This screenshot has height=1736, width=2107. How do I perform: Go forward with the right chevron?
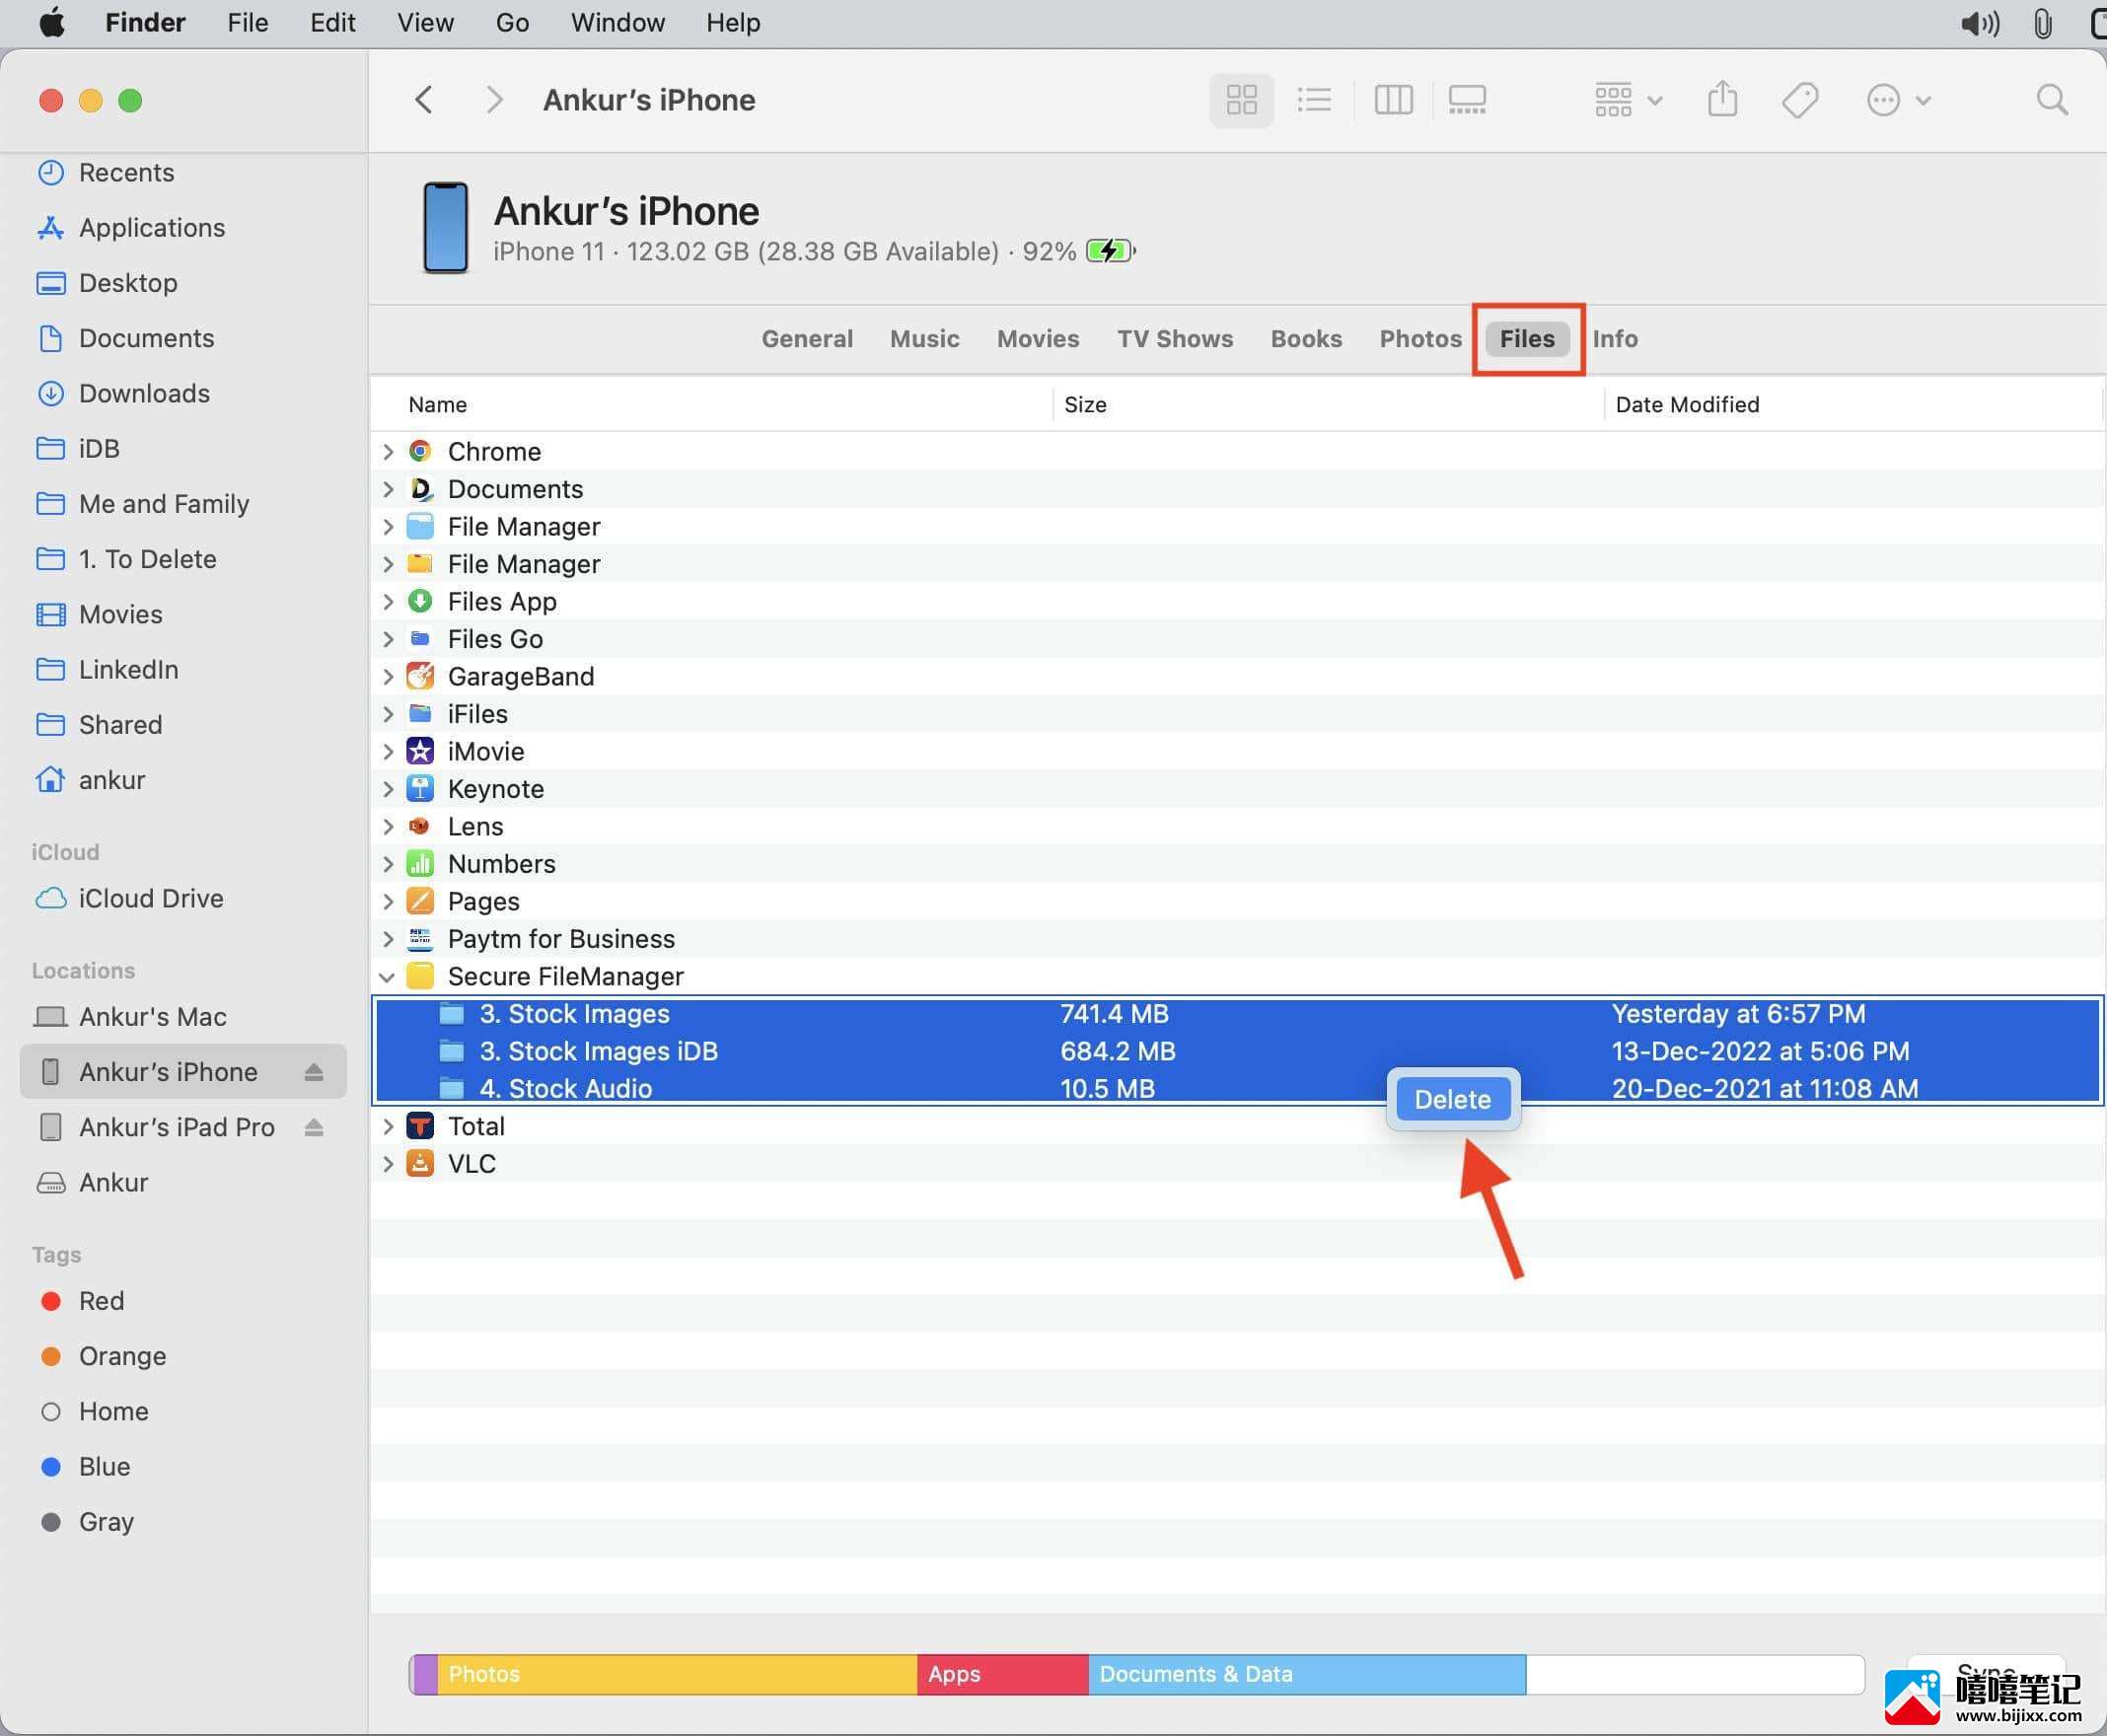(x=493, y=100)
